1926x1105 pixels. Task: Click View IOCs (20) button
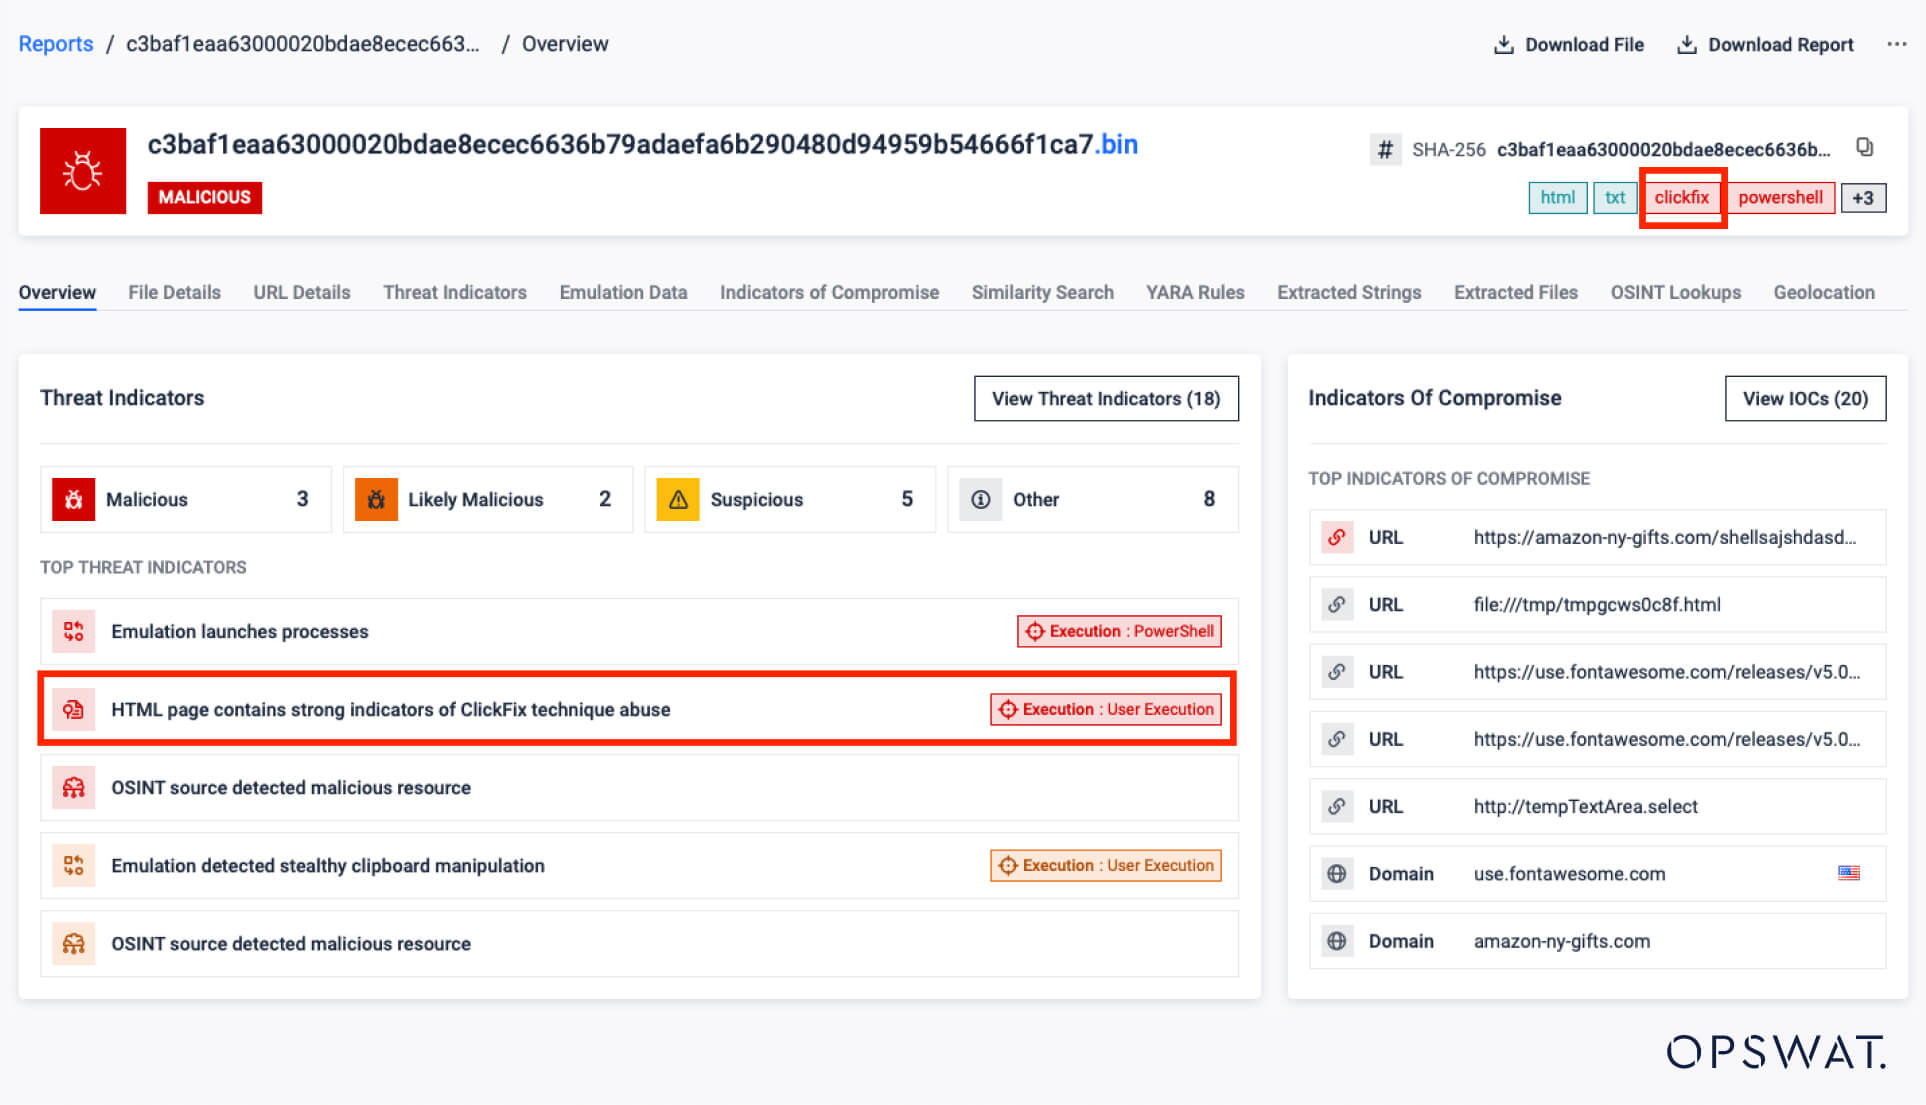click(x=1805, y=398)
